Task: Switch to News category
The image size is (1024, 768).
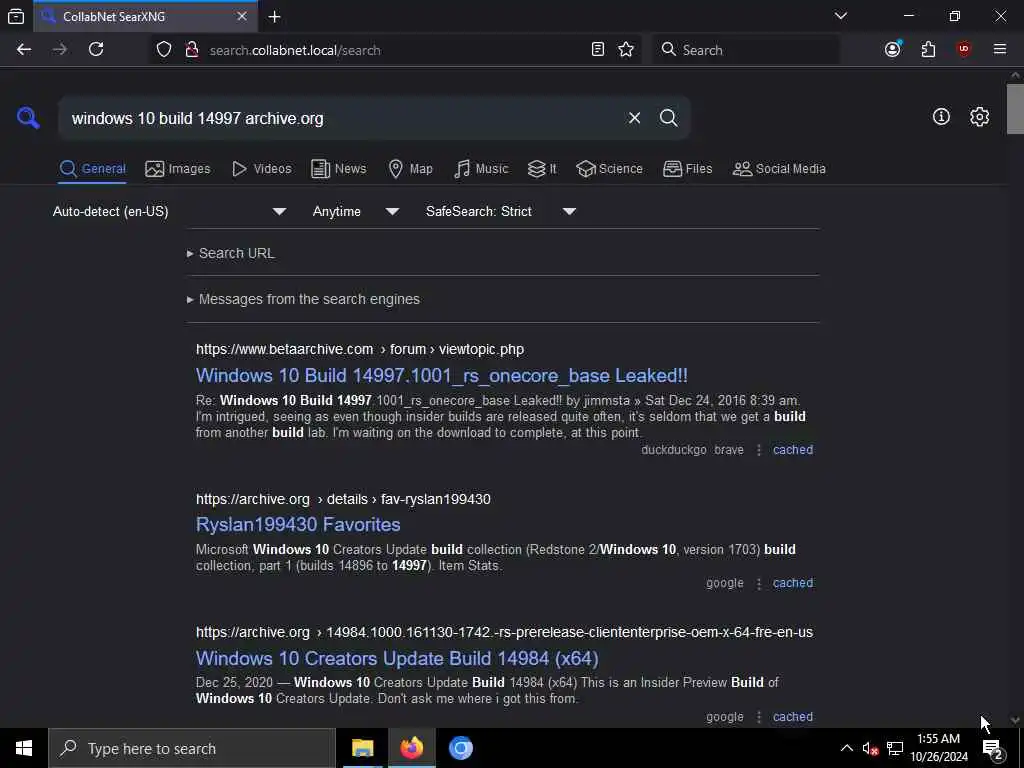Action: [x=338, y=168]
